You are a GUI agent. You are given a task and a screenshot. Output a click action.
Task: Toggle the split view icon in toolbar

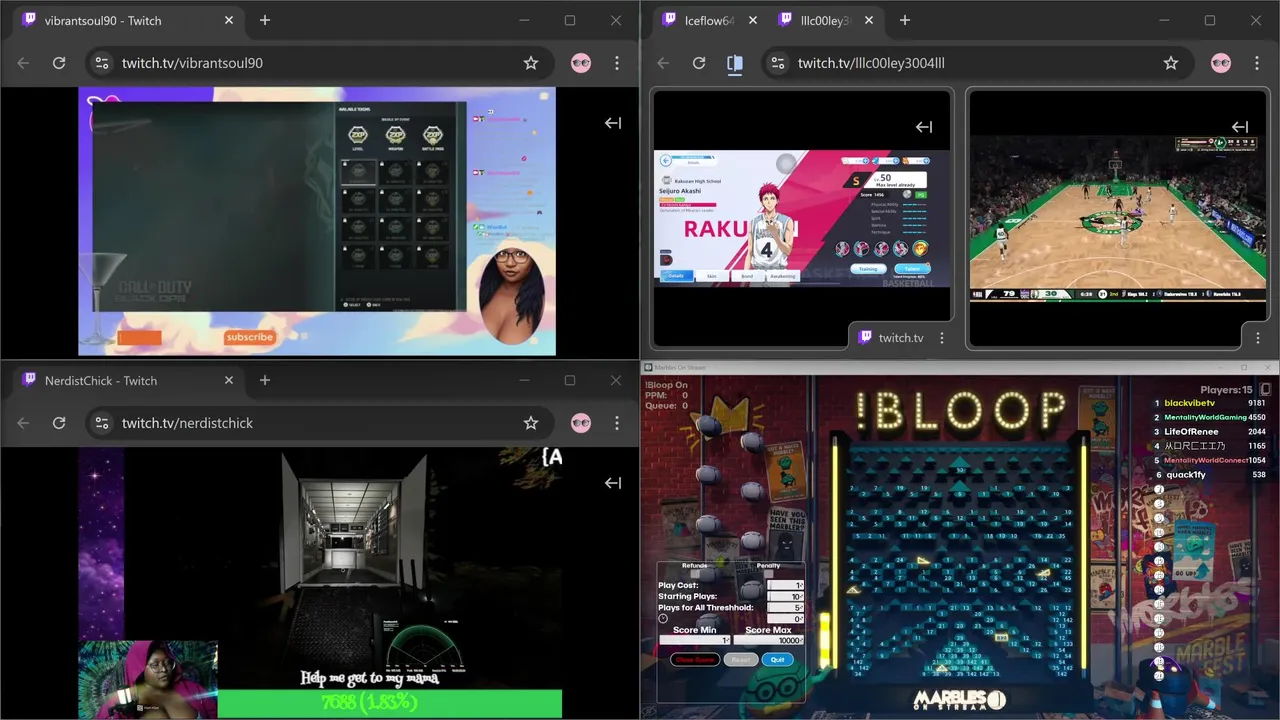click(x=735, y=63)
